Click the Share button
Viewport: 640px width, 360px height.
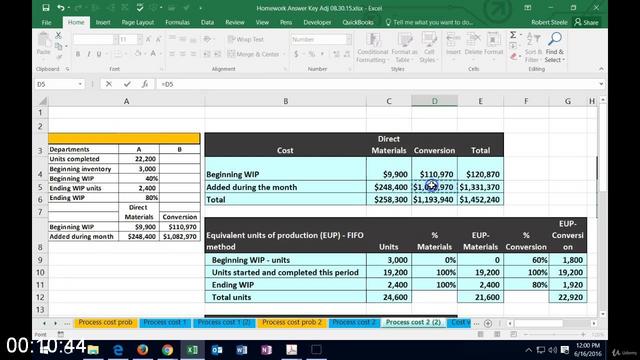tap(587, 22)
